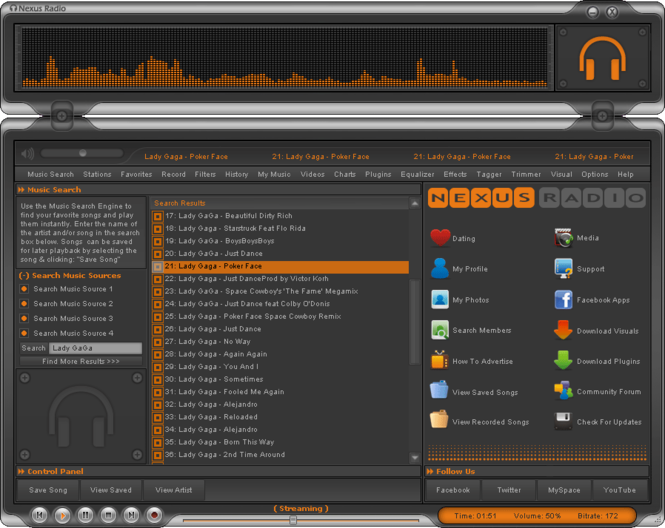Open the Favorites menu
Screen dimensions: 665x528
[x=136, y=174]
